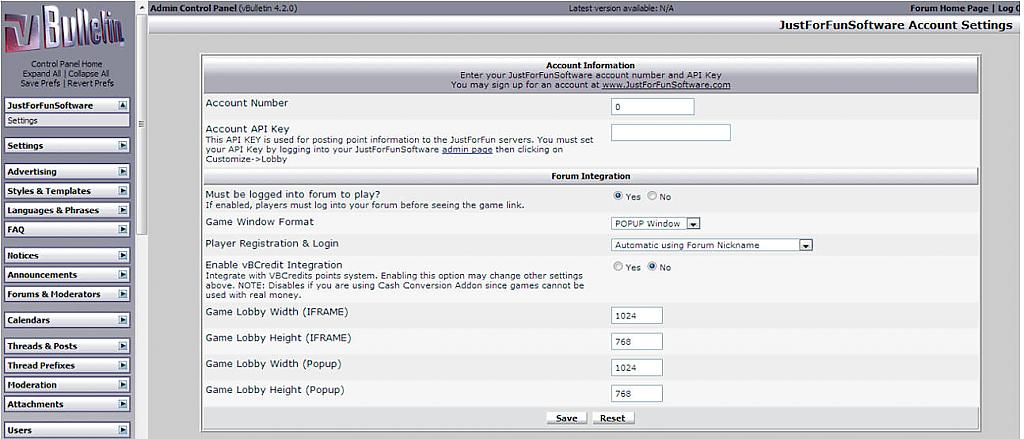Focus the Account API Key field
This screenshot has height=439, width=1024.
click(671, 133)
